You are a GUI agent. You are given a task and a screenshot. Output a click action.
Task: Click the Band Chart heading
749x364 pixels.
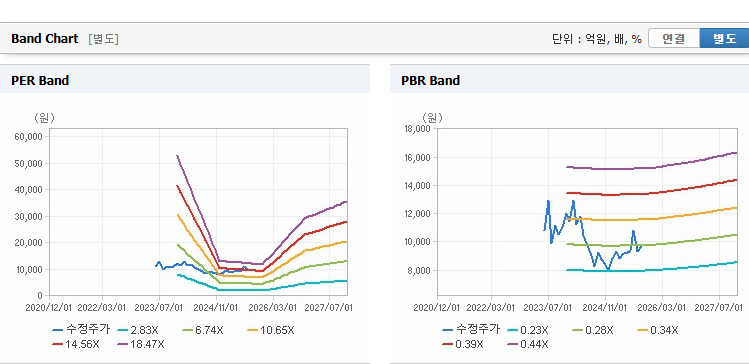tap(44, 39)
